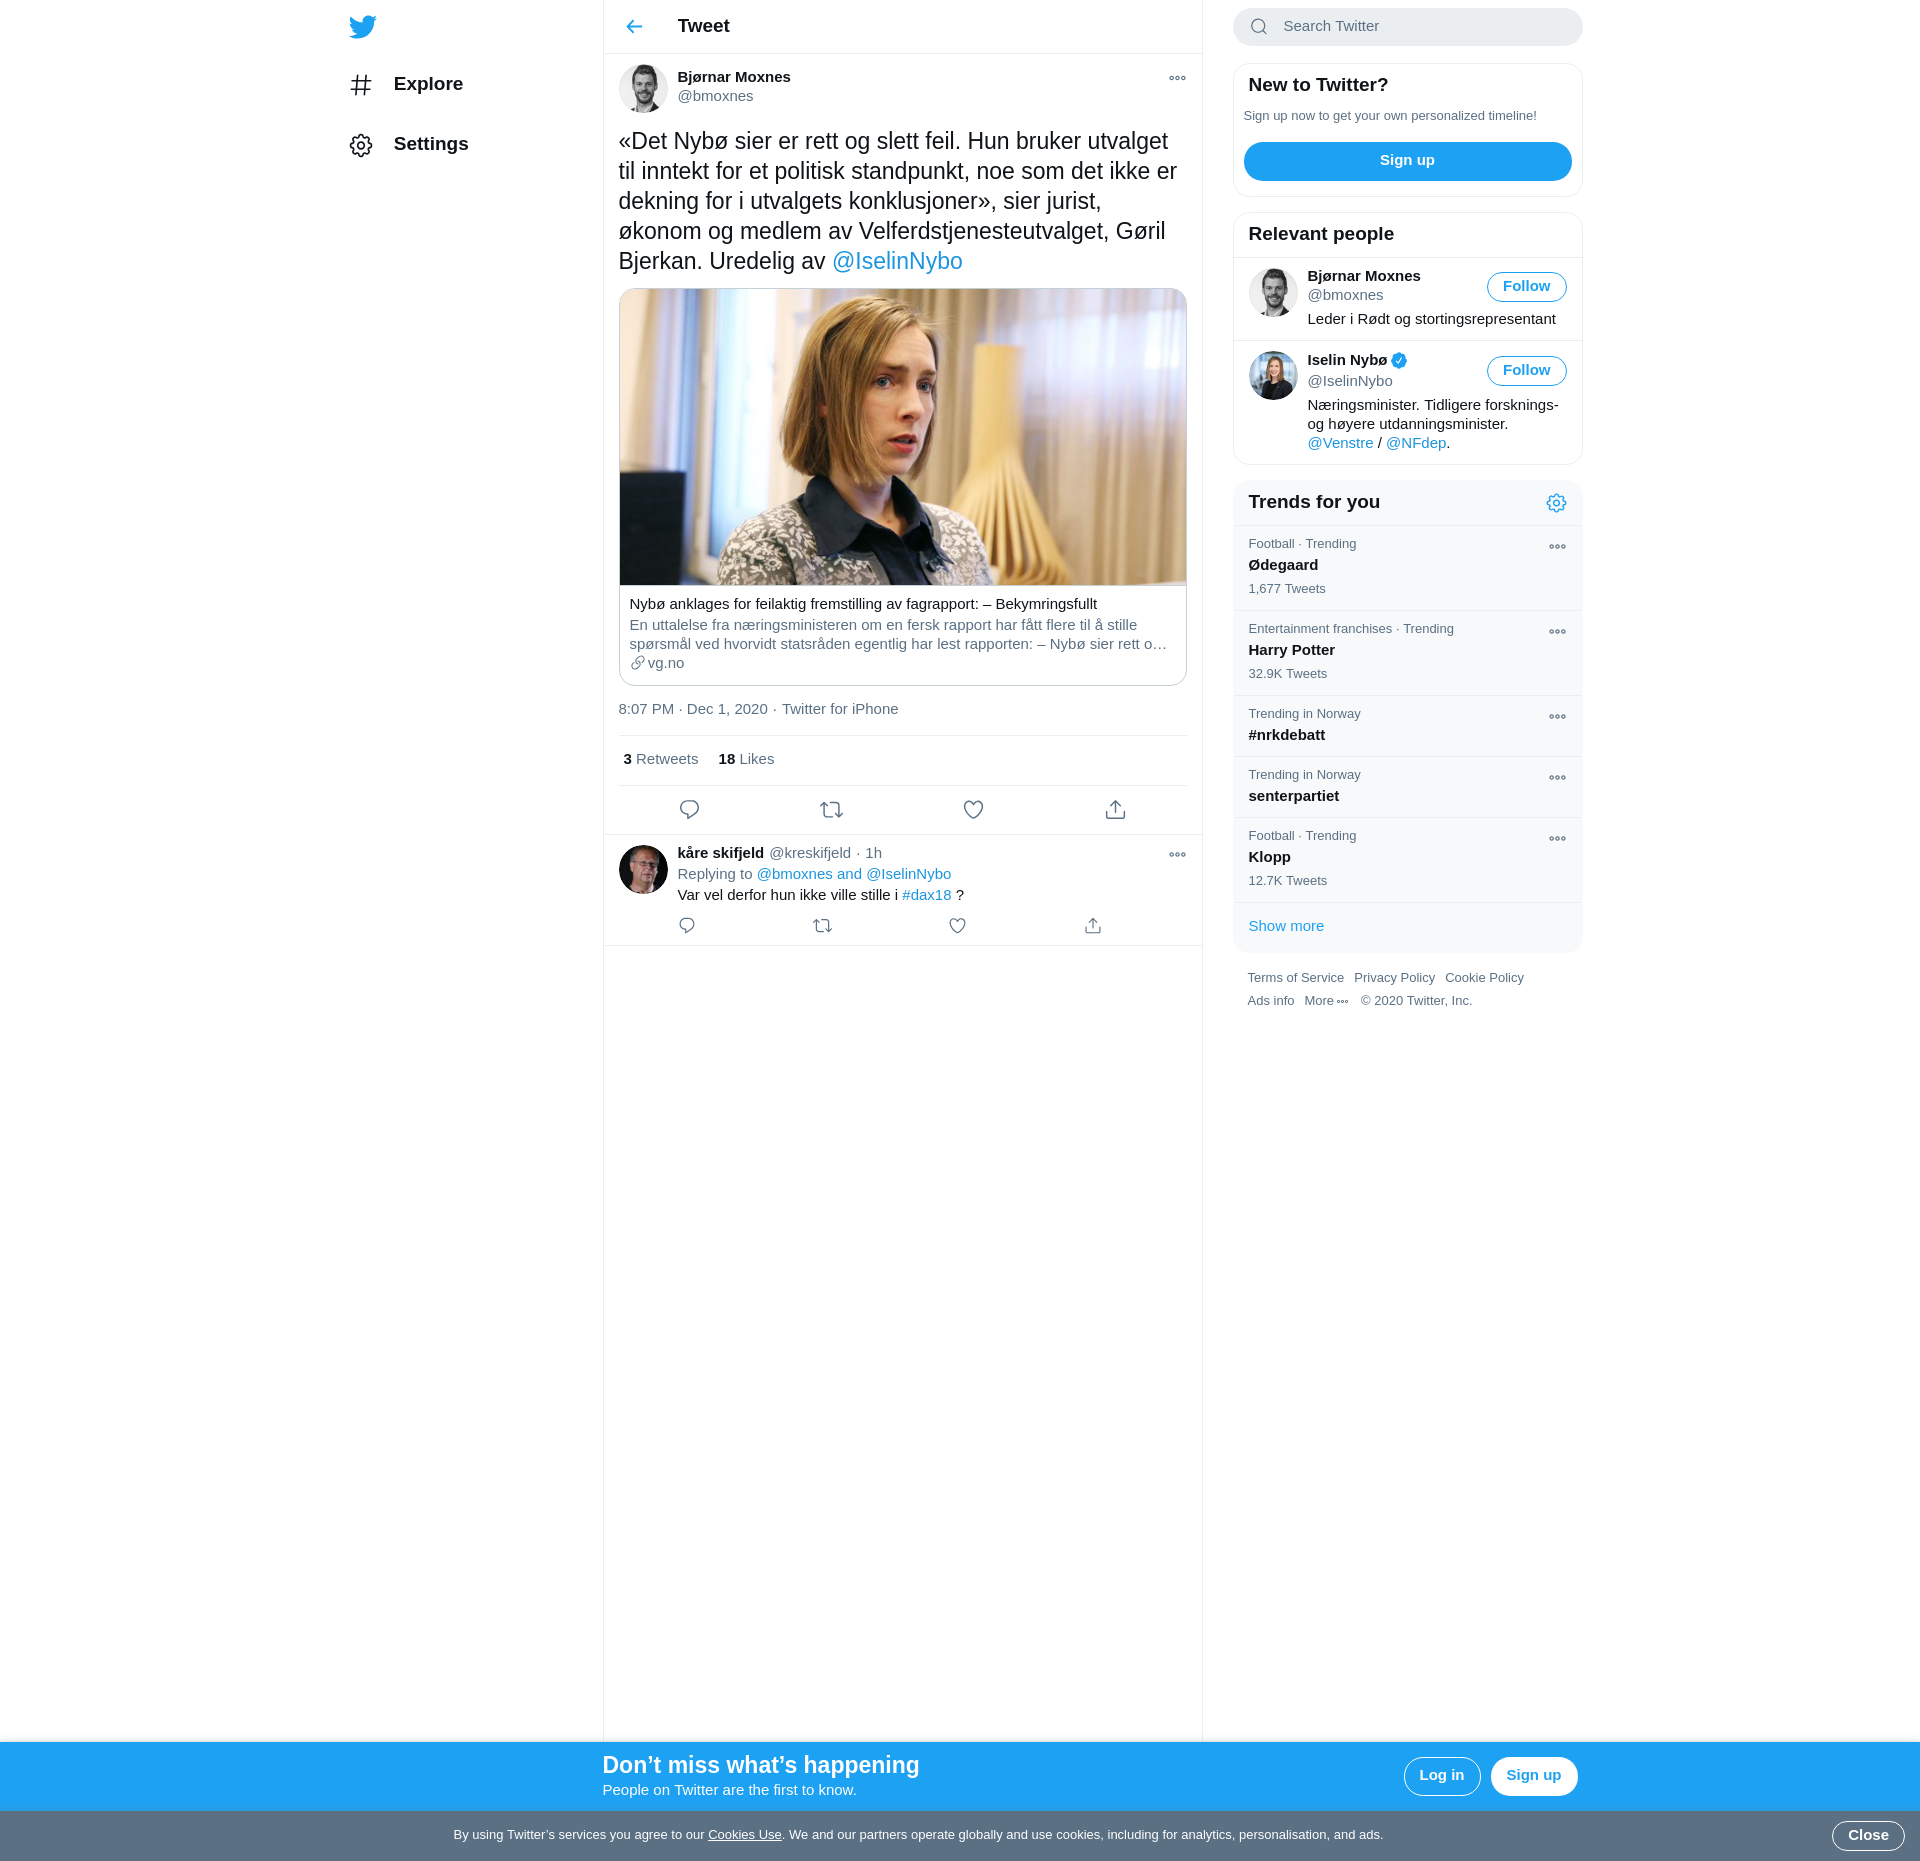Screen dimensions: 1920x1861
Task: Open the vg.no article image card
Action: (903, 437)
